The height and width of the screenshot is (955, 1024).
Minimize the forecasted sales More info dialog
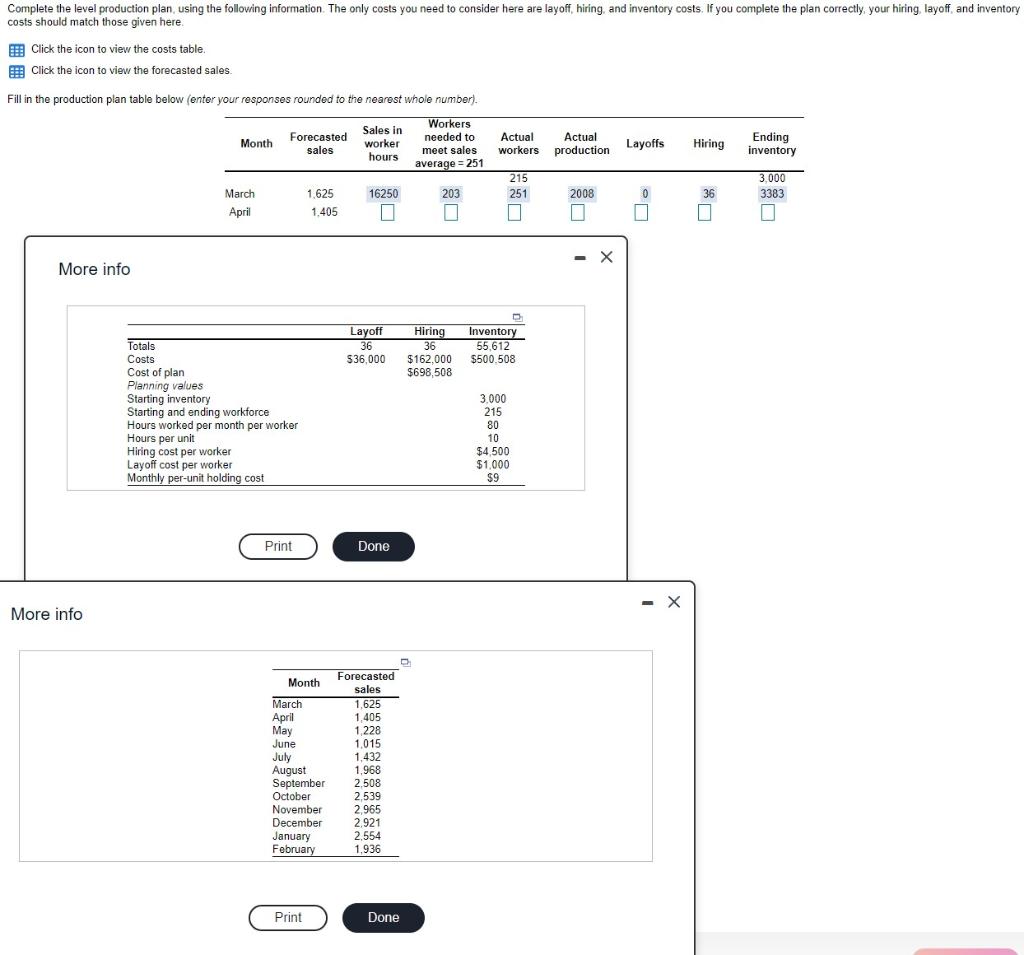pyautogui.click(x=645, y=602)
